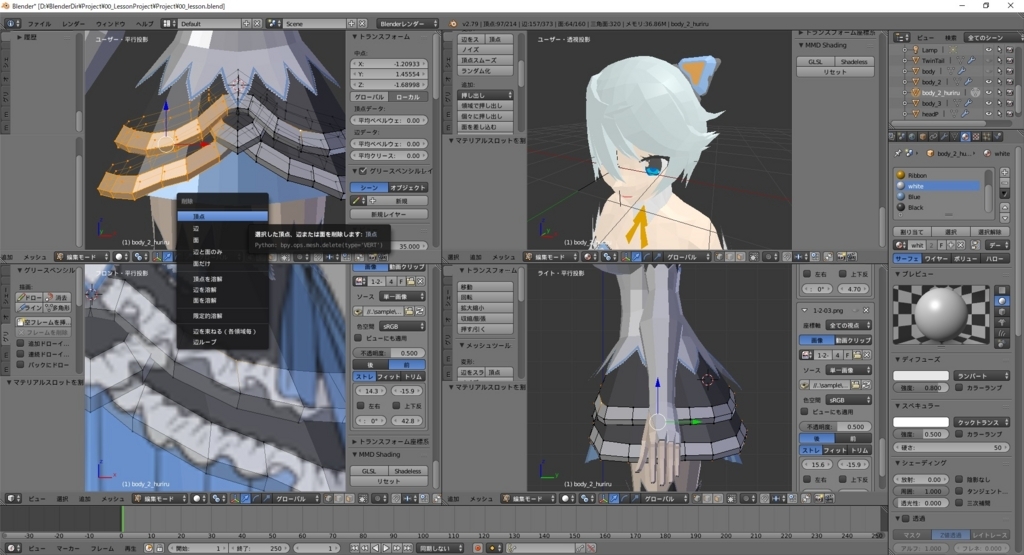Open the Object cube tab in the properties editor
The width and height of the screenshot is (1024, 555).
pos(923,136)
